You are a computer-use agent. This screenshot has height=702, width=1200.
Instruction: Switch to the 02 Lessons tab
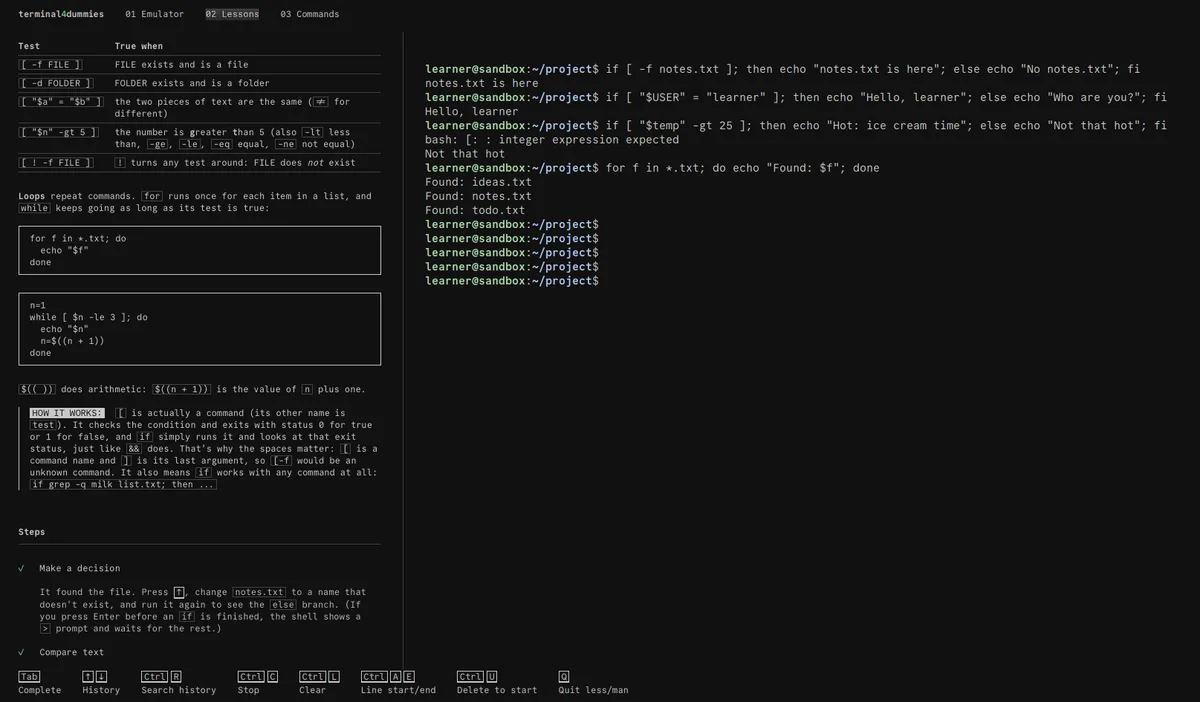pos(232,14)
